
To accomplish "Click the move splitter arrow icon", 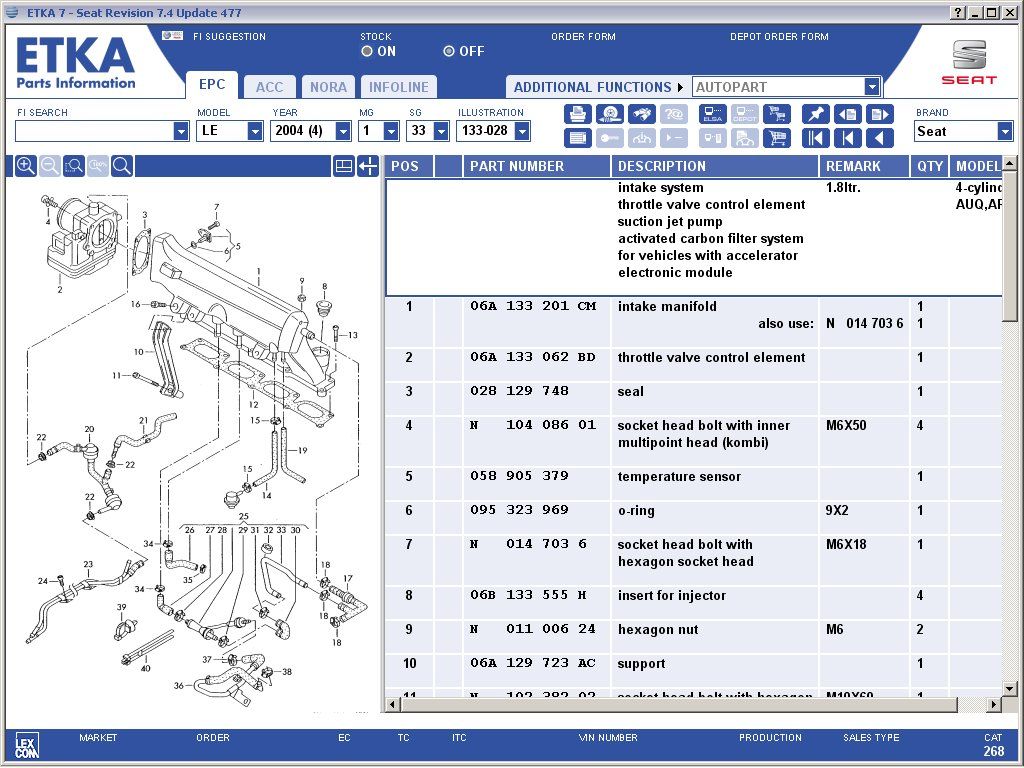I will [368, 166].
